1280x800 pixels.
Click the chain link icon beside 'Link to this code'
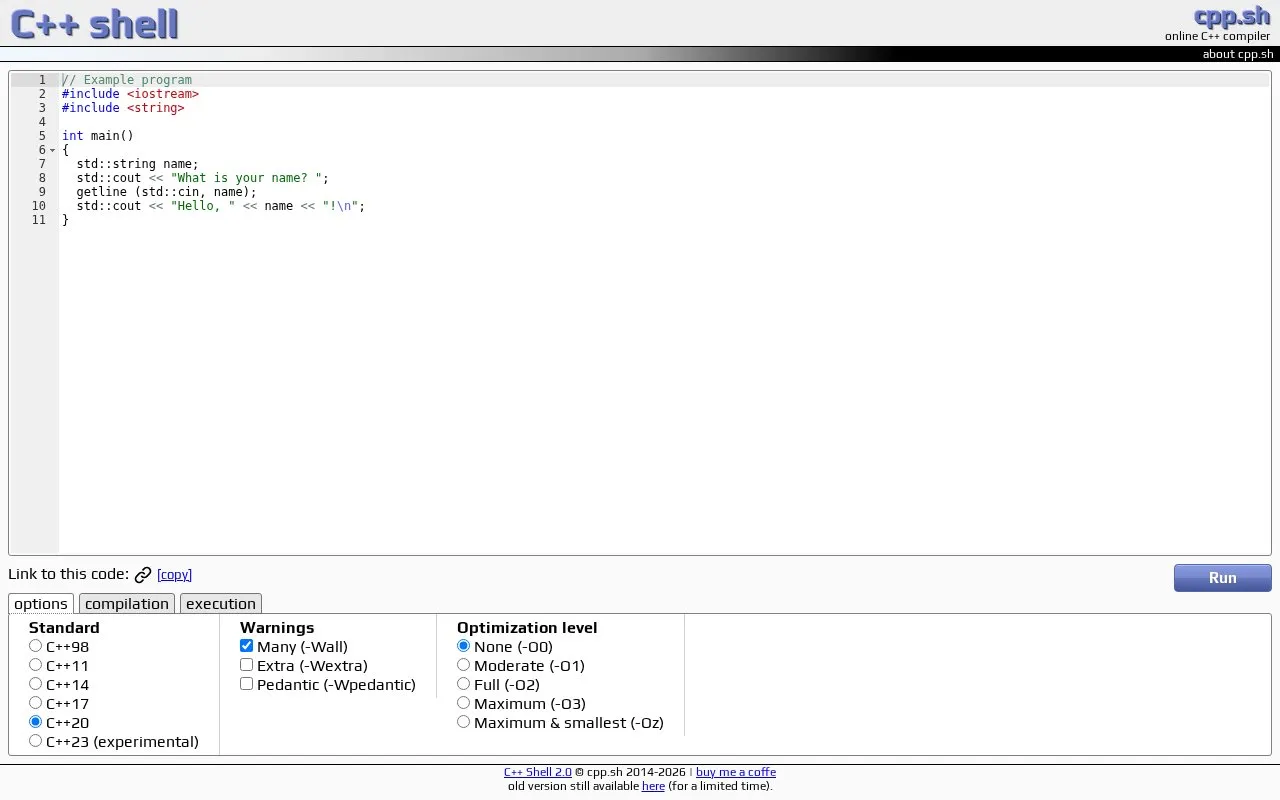coord(143,575)
